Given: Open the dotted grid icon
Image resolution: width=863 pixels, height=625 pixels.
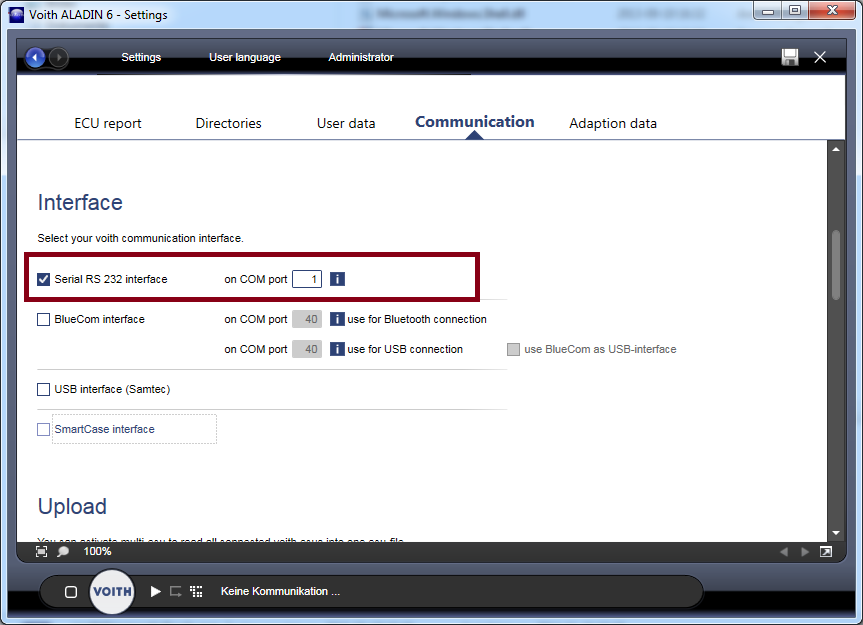Looking at the screenshot, I should [x=196, y=591].
